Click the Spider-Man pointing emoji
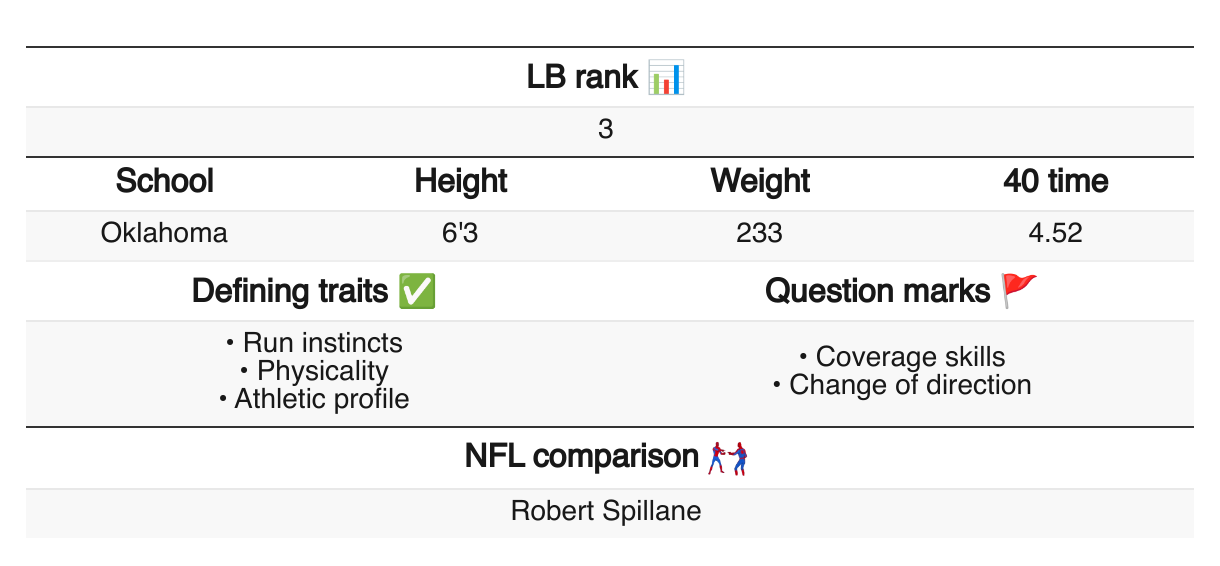 coord(728,457)
